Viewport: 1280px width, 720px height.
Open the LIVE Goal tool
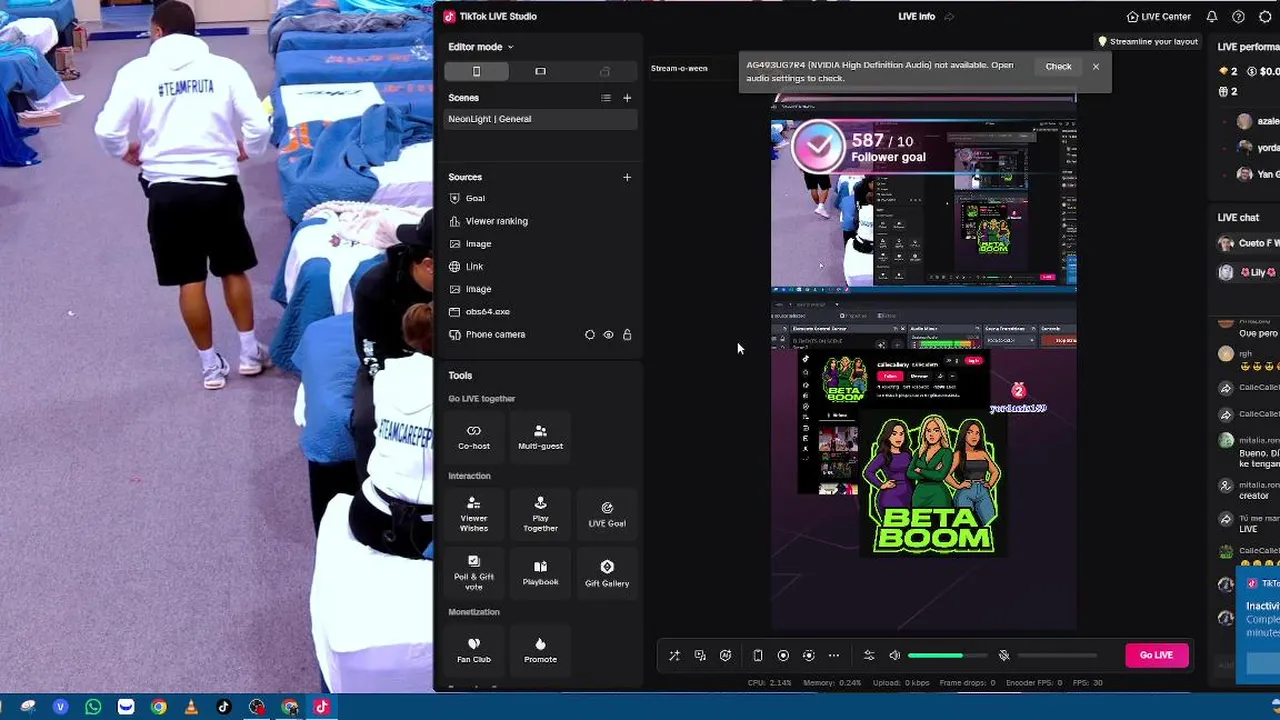(x=607, y=514)
